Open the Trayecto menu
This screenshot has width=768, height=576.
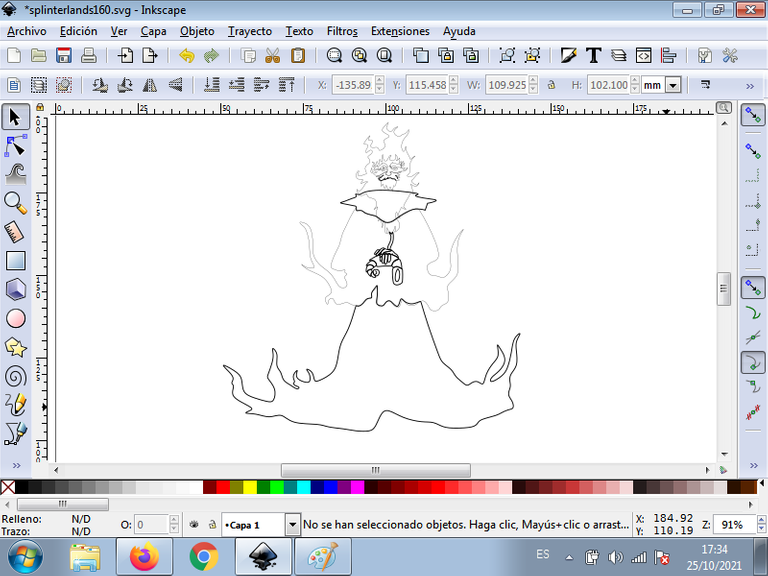(250, 31)
